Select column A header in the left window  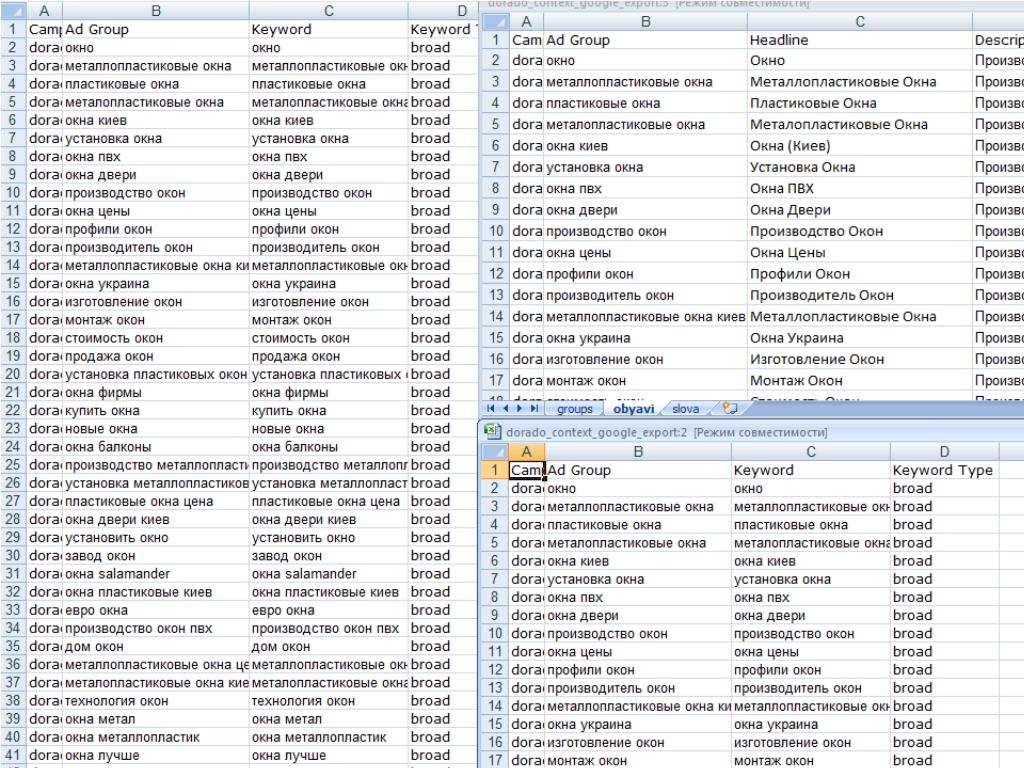coord(44,11)
